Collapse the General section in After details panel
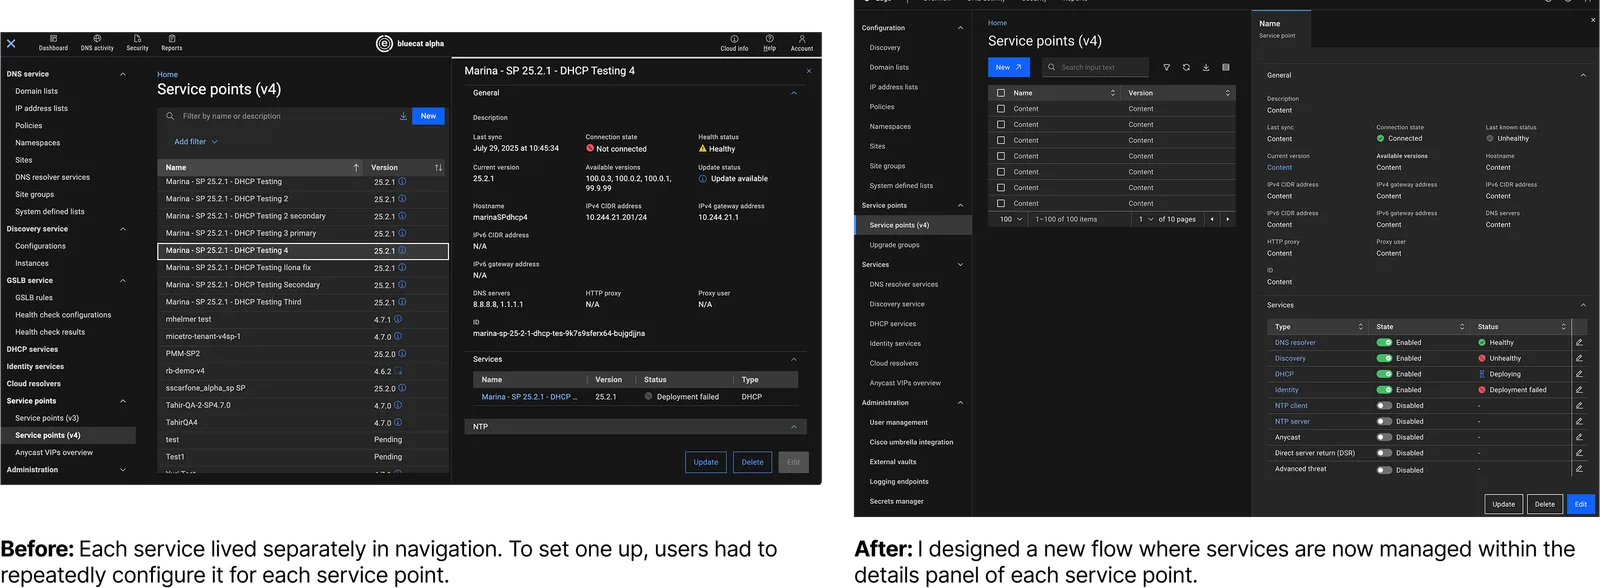The image size is (1600, 588). (1583, 75)
